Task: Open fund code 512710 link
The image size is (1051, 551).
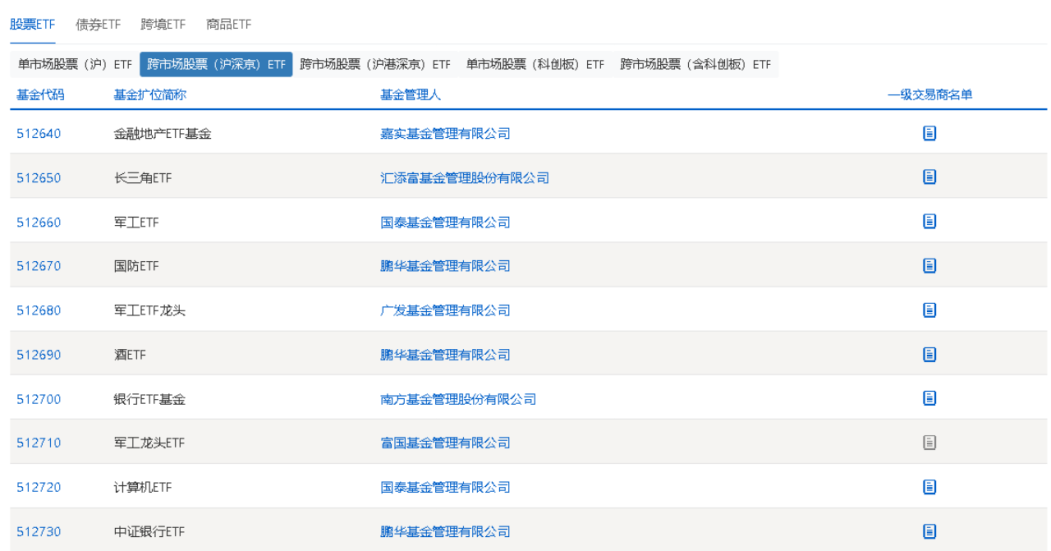Action: click(39, 443)
